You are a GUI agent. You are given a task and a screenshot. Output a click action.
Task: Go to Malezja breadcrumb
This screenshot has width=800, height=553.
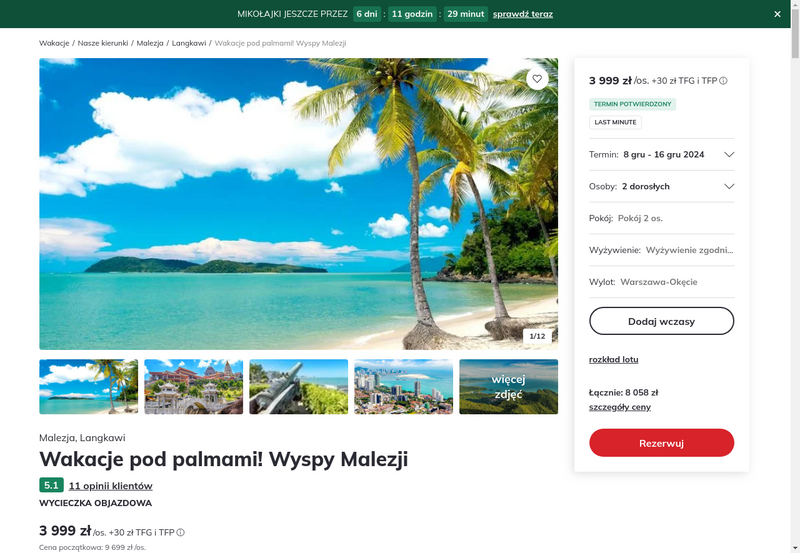150,43
